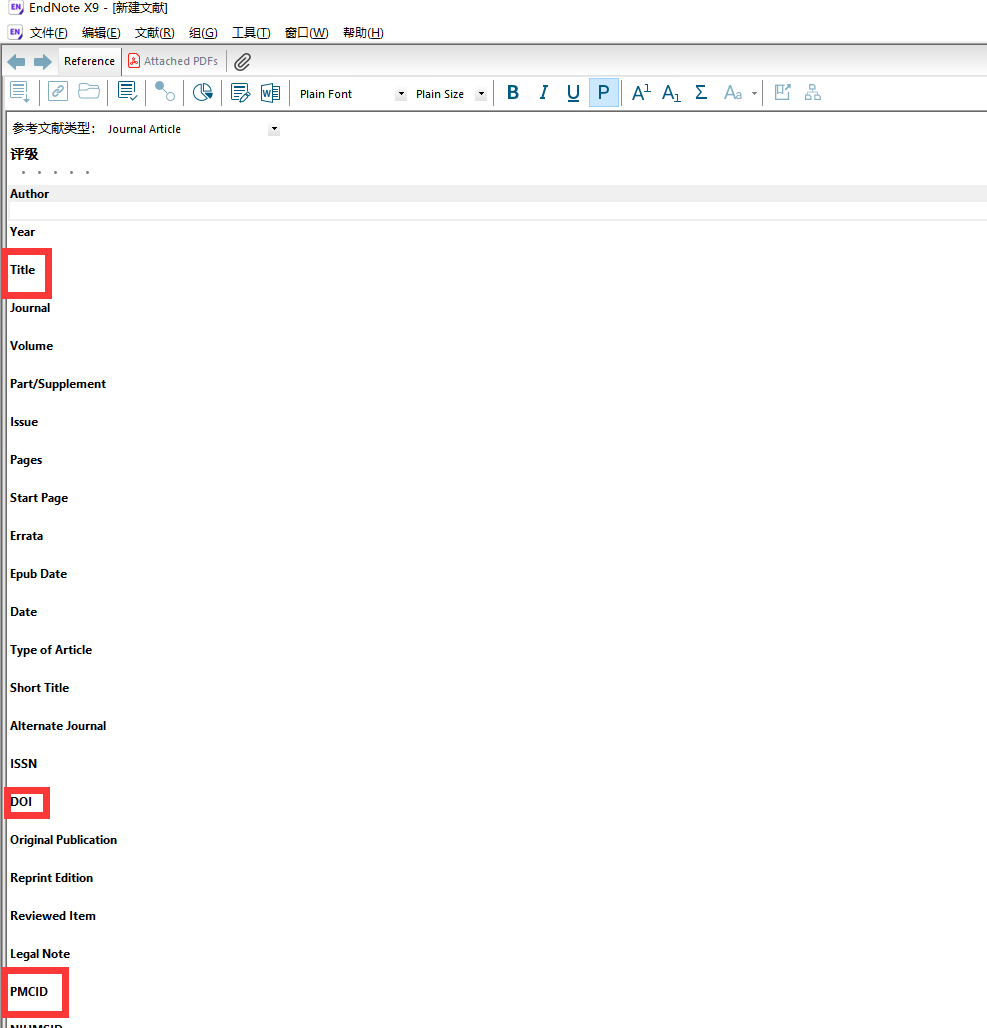Open the 窗口(W) menu

306,33
